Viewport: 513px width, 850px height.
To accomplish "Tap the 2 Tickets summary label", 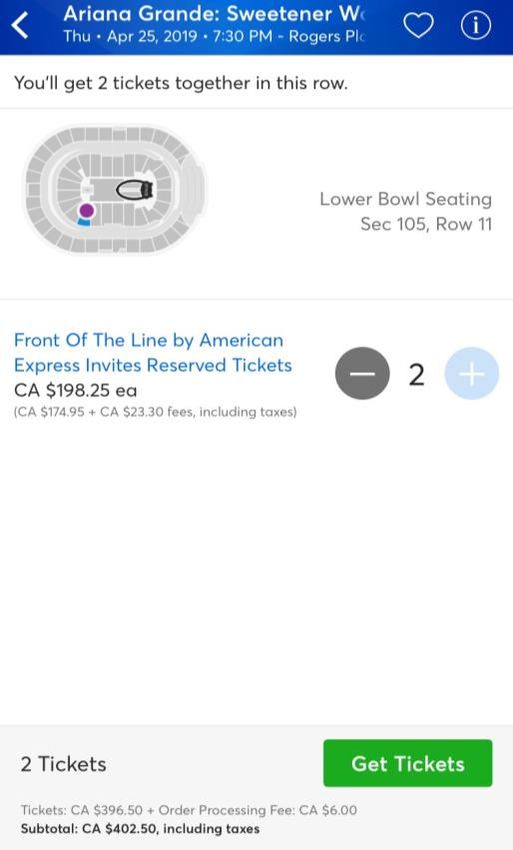I will tap(63, 764).
